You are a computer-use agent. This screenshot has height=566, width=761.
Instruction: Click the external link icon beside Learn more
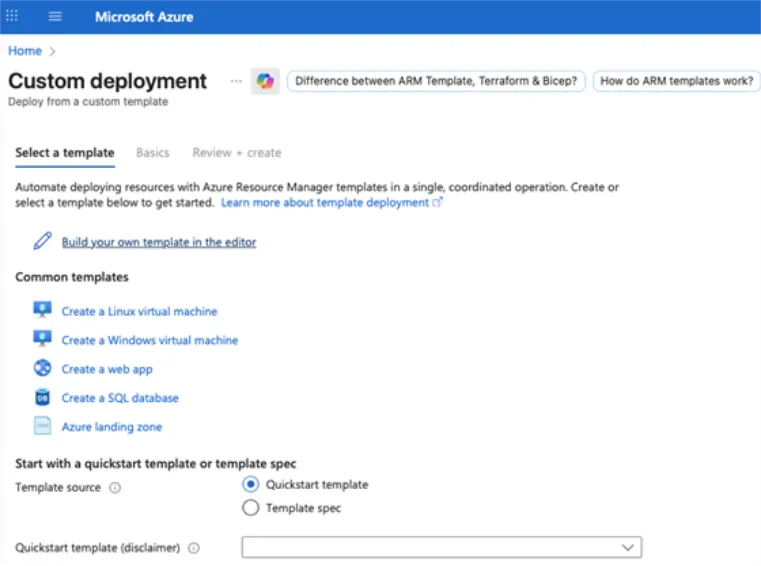coord(437,202)
